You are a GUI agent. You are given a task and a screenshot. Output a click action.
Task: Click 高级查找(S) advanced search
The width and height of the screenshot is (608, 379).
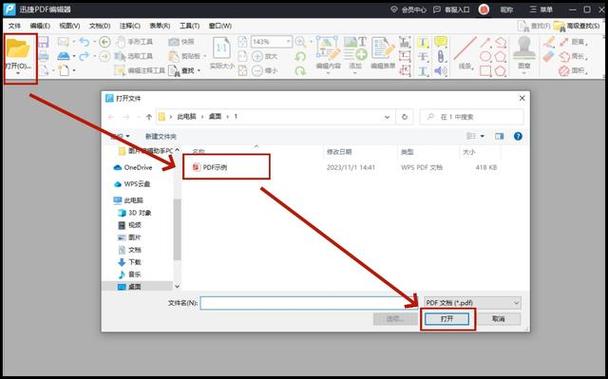click(576, 26)
